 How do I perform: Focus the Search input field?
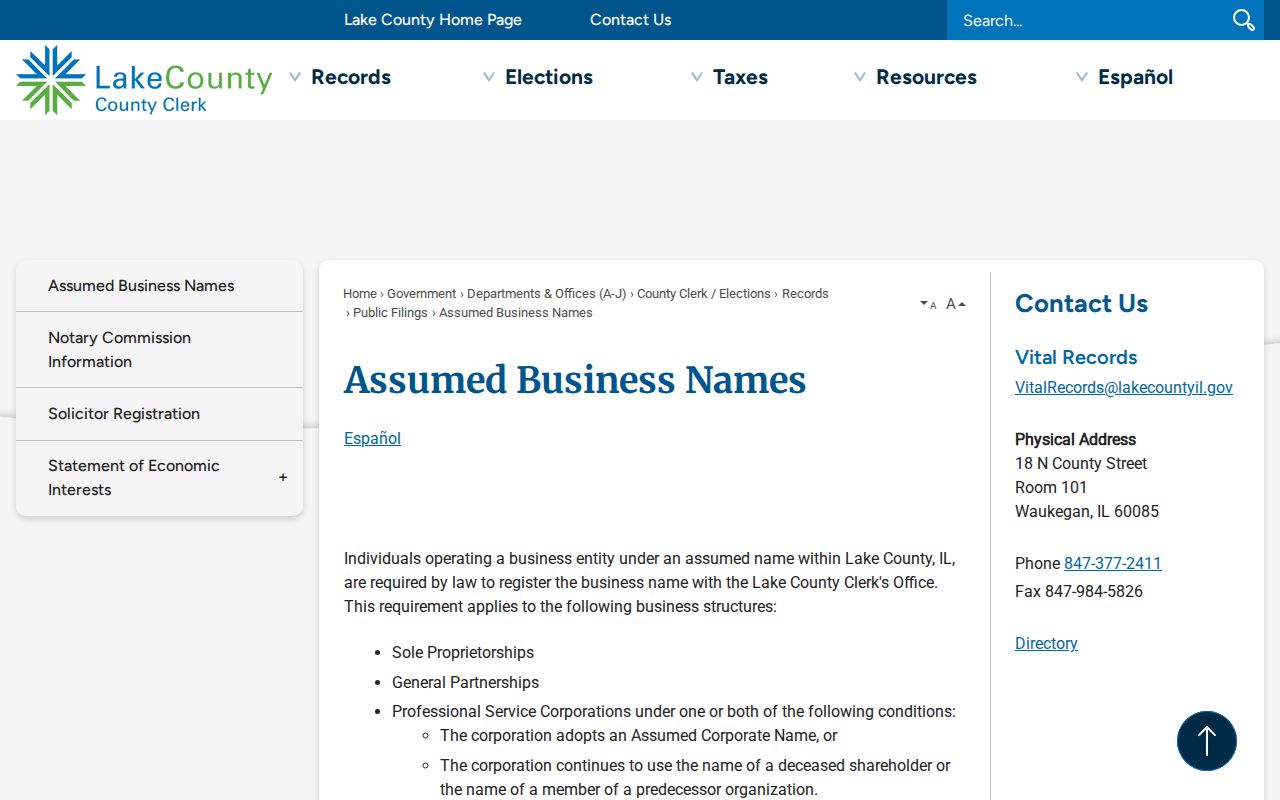pyautogui.click(x=1087, y=20)
